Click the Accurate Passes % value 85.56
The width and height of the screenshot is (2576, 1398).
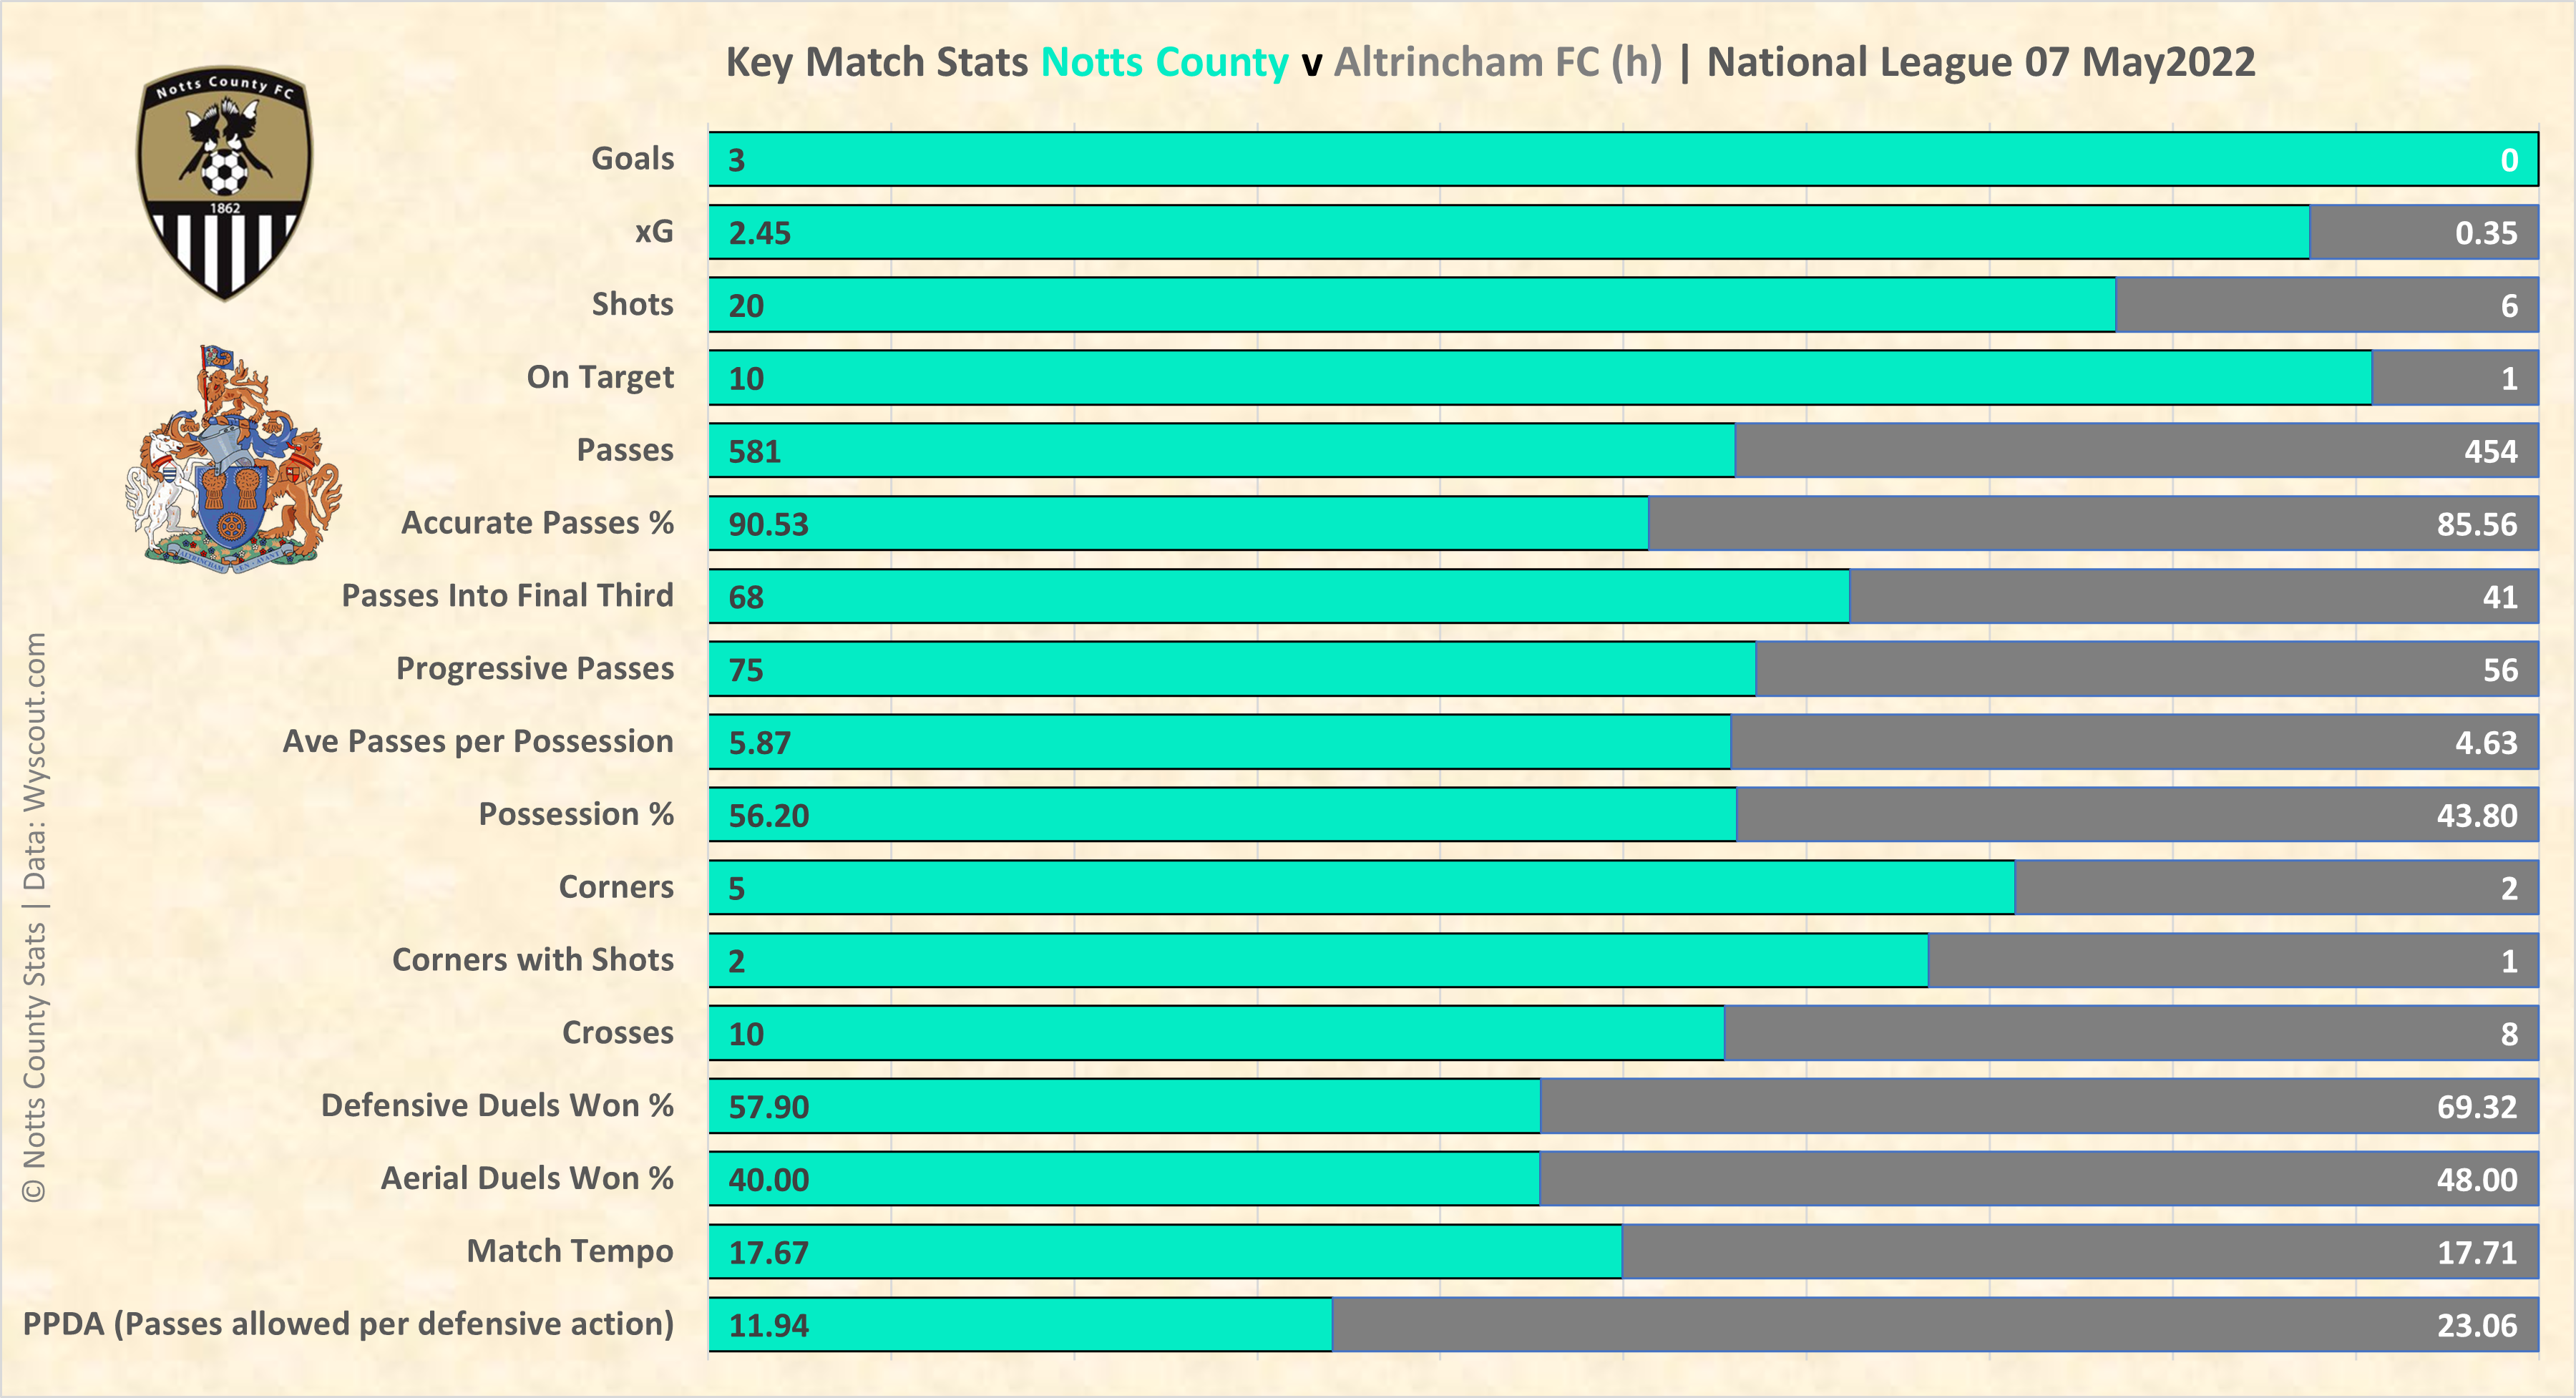point(2476,524)
